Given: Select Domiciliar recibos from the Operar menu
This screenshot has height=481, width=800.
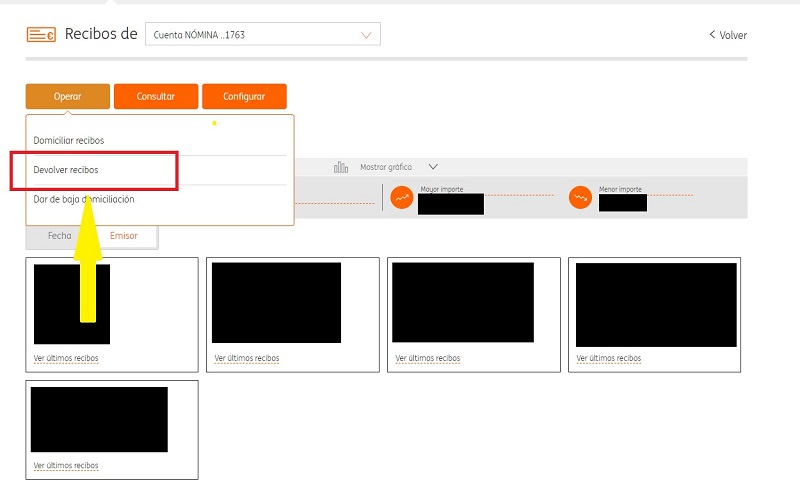Looking at the screenshot, I should [x=69, y=140].
